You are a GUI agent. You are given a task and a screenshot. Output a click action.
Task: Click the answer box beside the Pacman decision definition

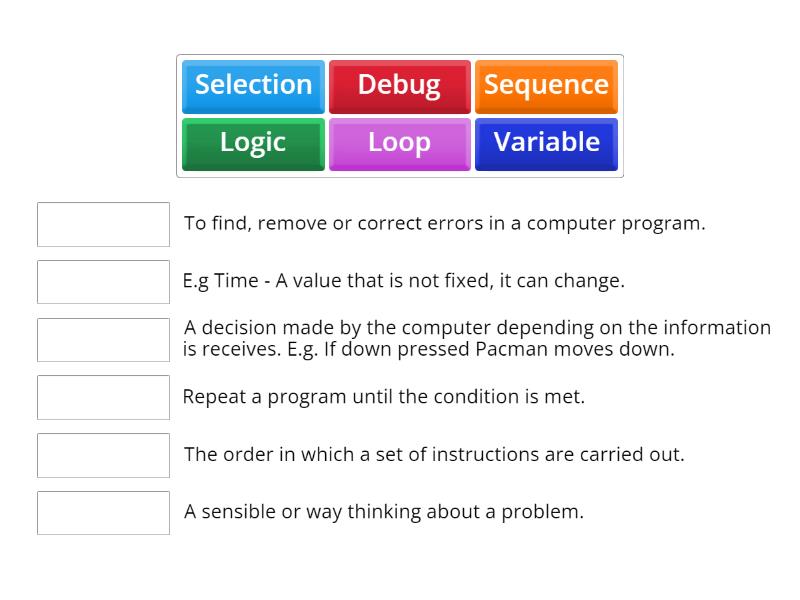[x=103, y=339]
